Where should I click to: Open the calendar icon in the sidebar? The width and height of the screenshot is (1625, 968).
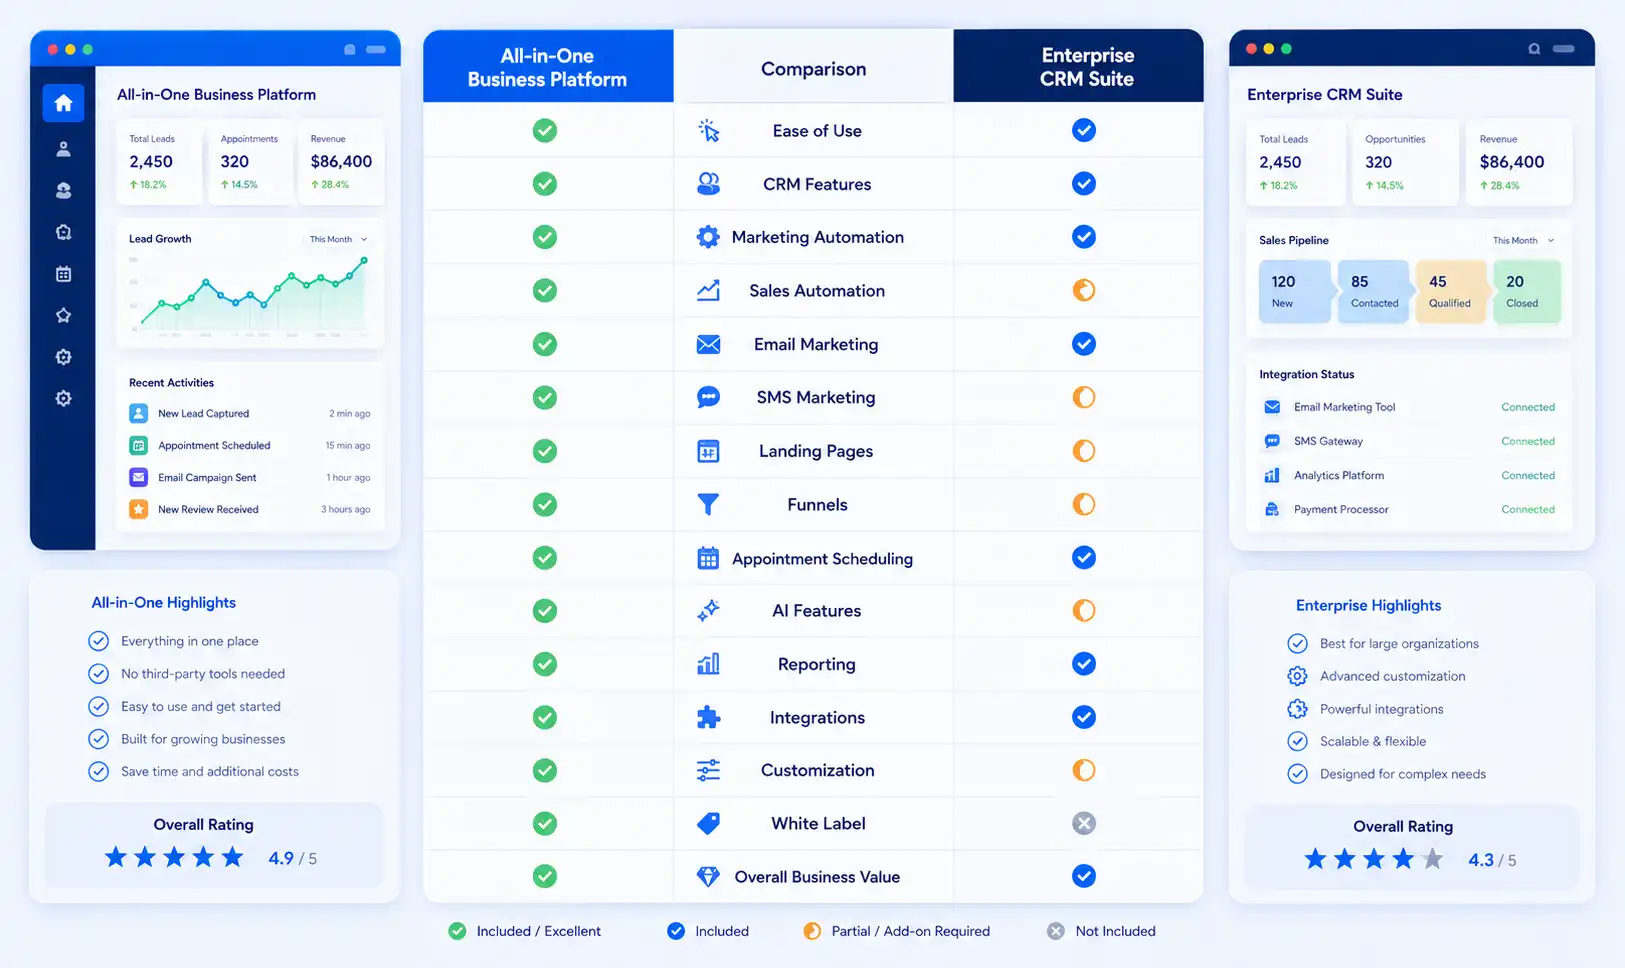coord(63,274)
